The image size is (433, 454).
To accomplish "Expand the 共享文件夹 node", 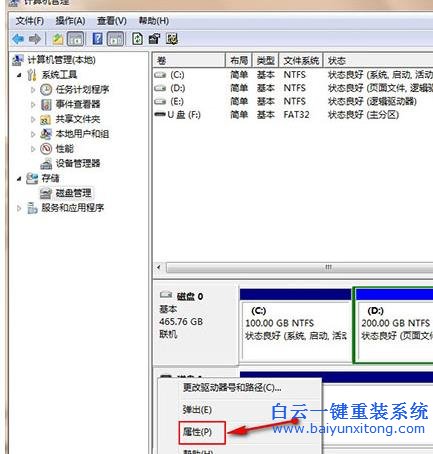I will (33, 119).
